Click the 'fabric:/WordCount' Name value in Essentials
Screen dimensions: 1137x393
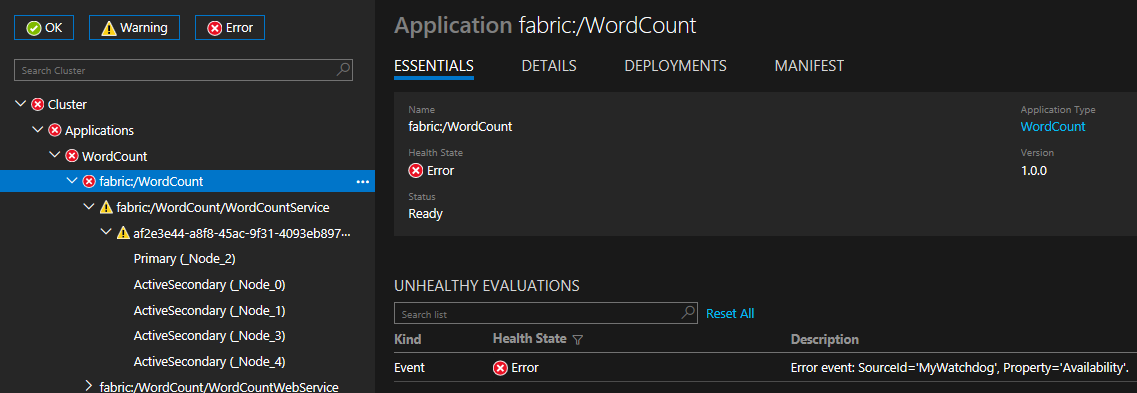coord(460,126)
